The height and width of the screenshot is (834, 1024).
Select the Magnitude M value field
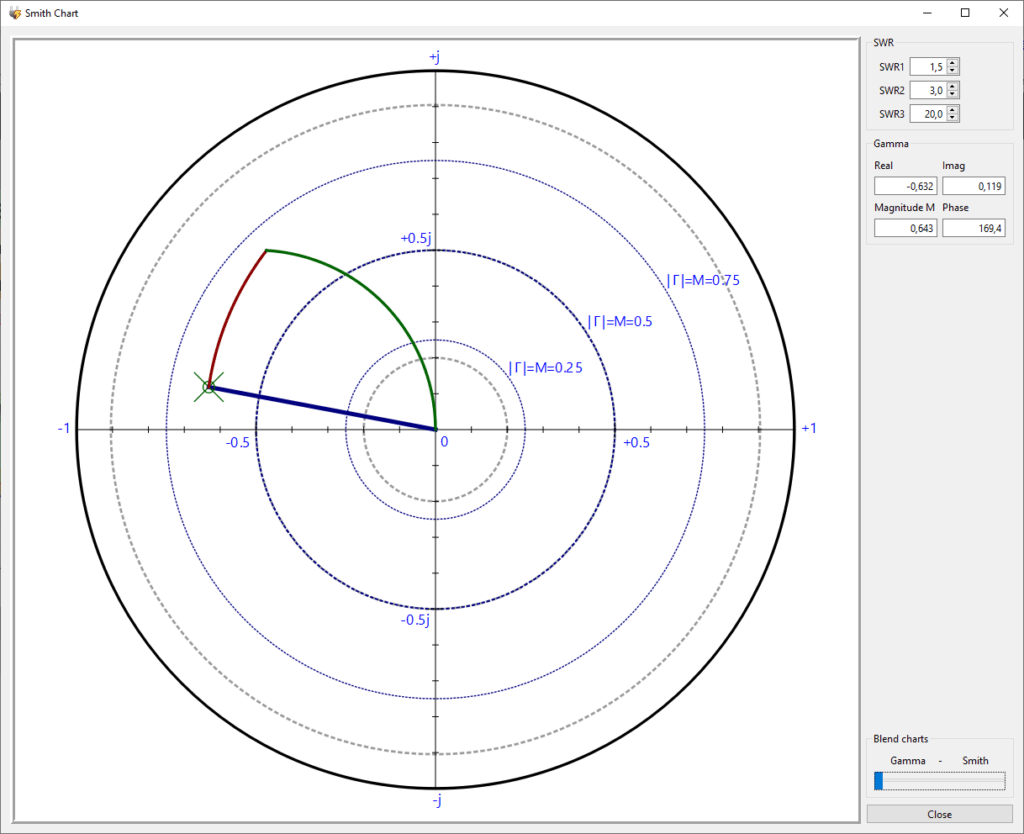(x=906, y=228)
